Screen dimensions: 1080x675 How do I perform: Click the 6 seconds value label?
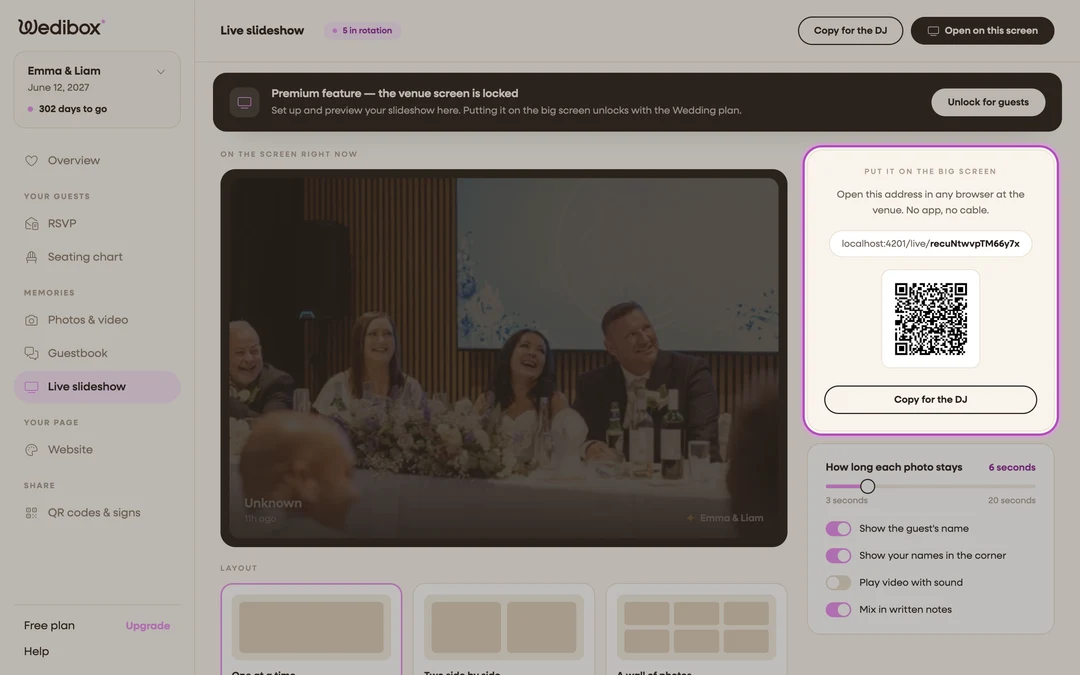pyautogui.click(x=1012, y=468)
